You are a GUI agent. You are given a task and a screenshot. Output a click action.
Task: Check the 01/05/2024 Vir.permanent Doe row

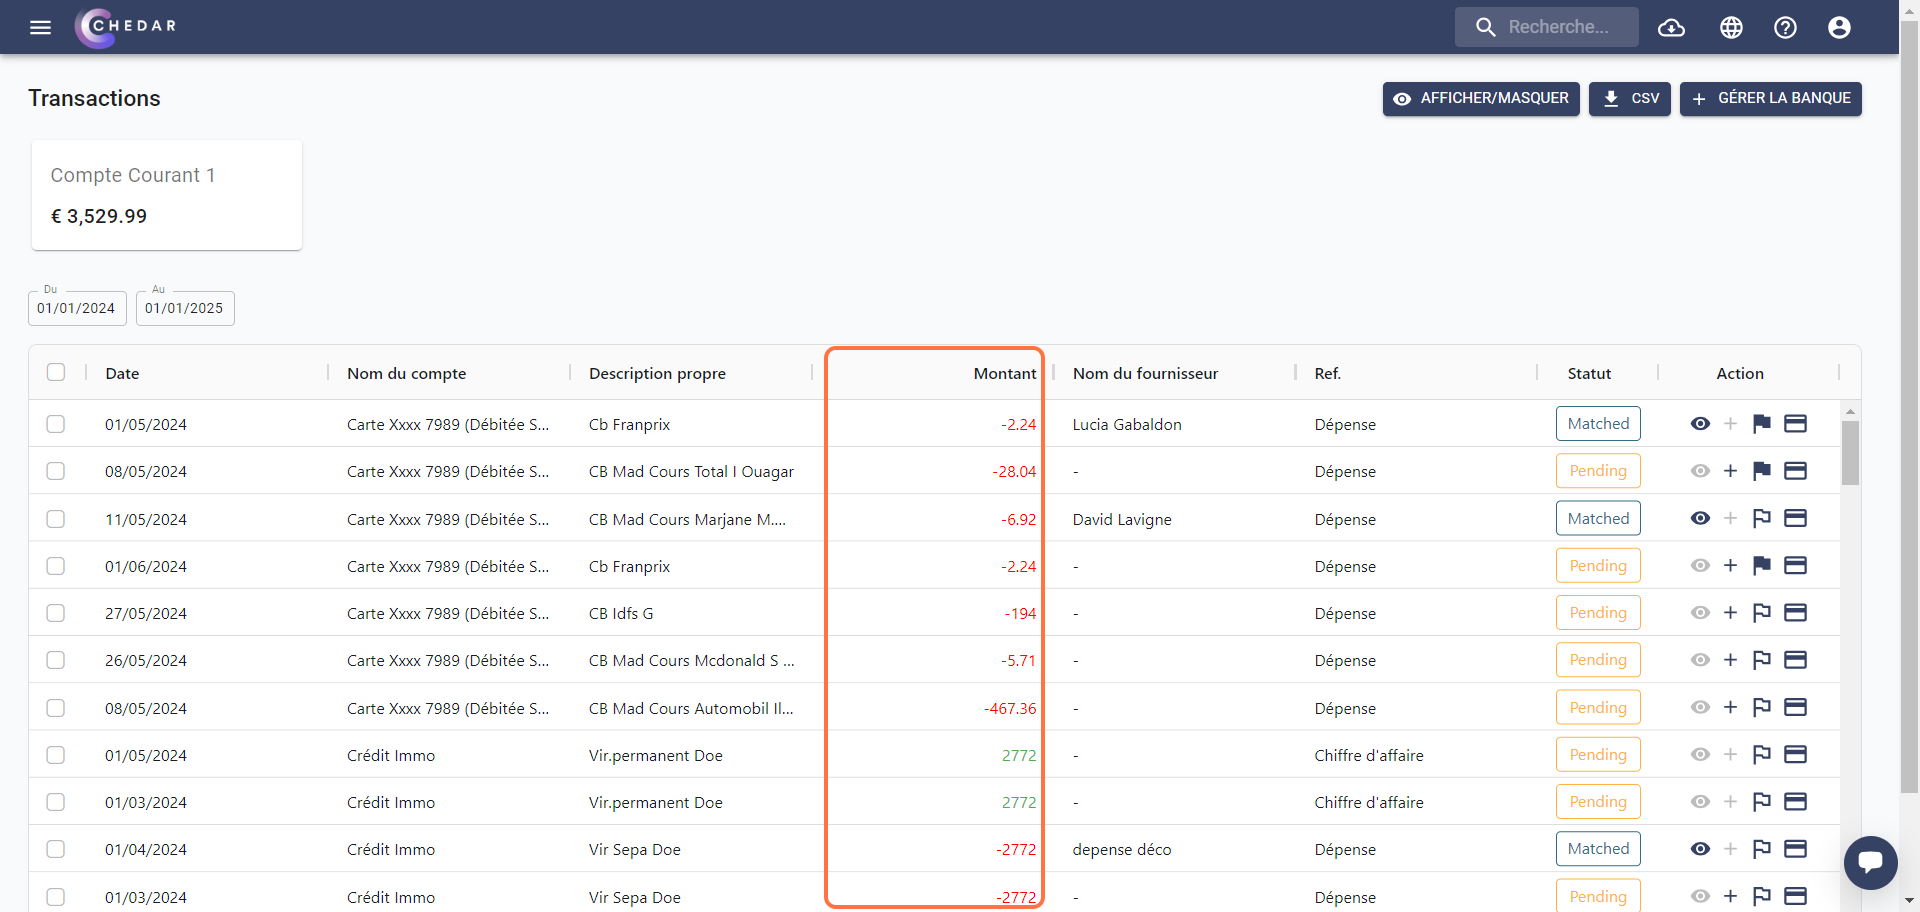56,755
